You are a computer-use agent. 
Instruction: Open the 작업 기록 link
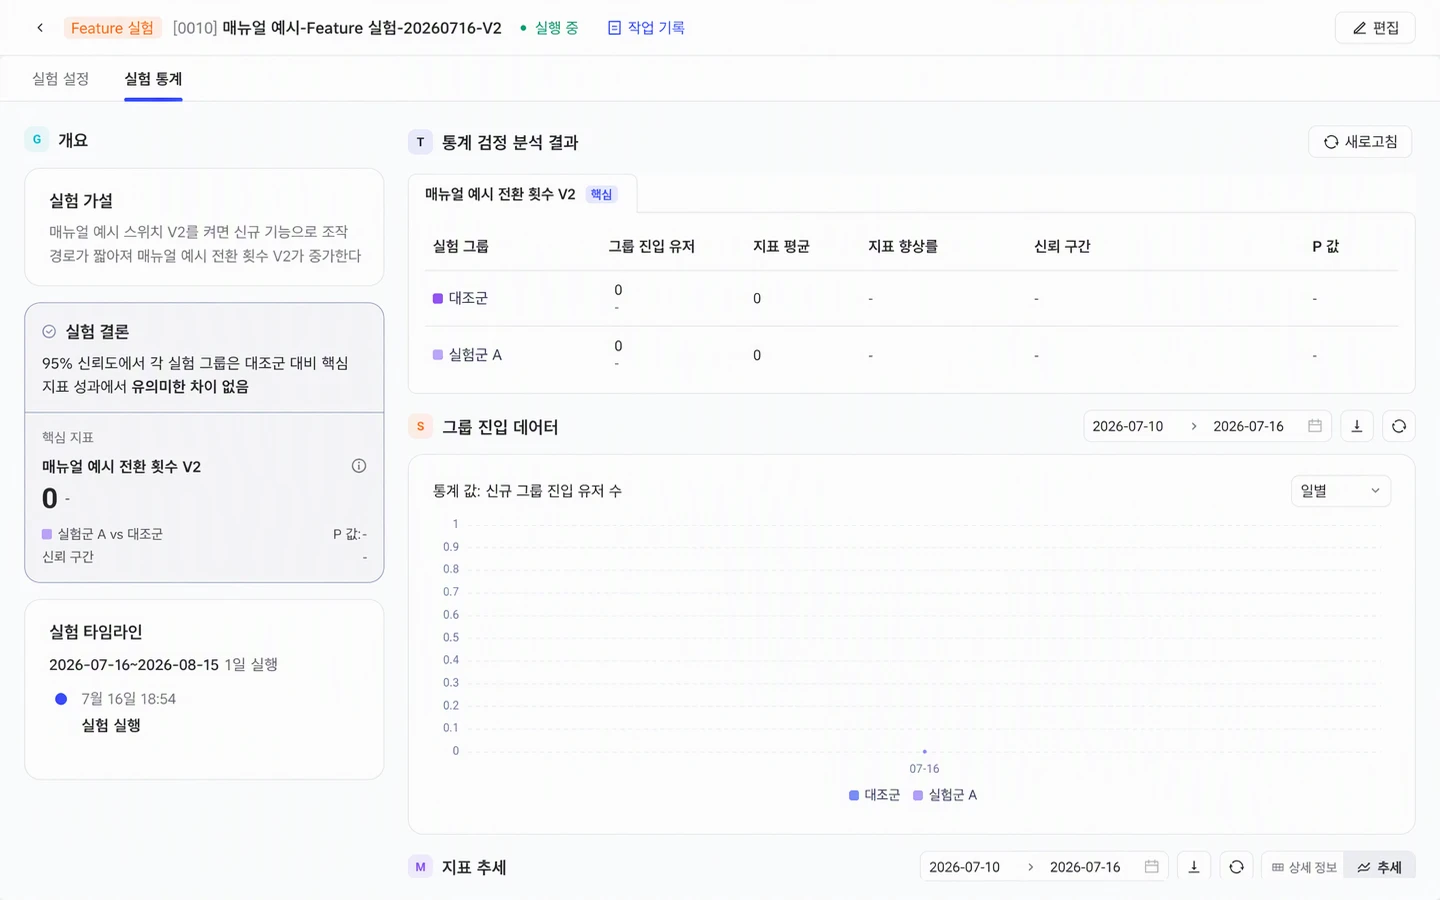pos(646,28)
